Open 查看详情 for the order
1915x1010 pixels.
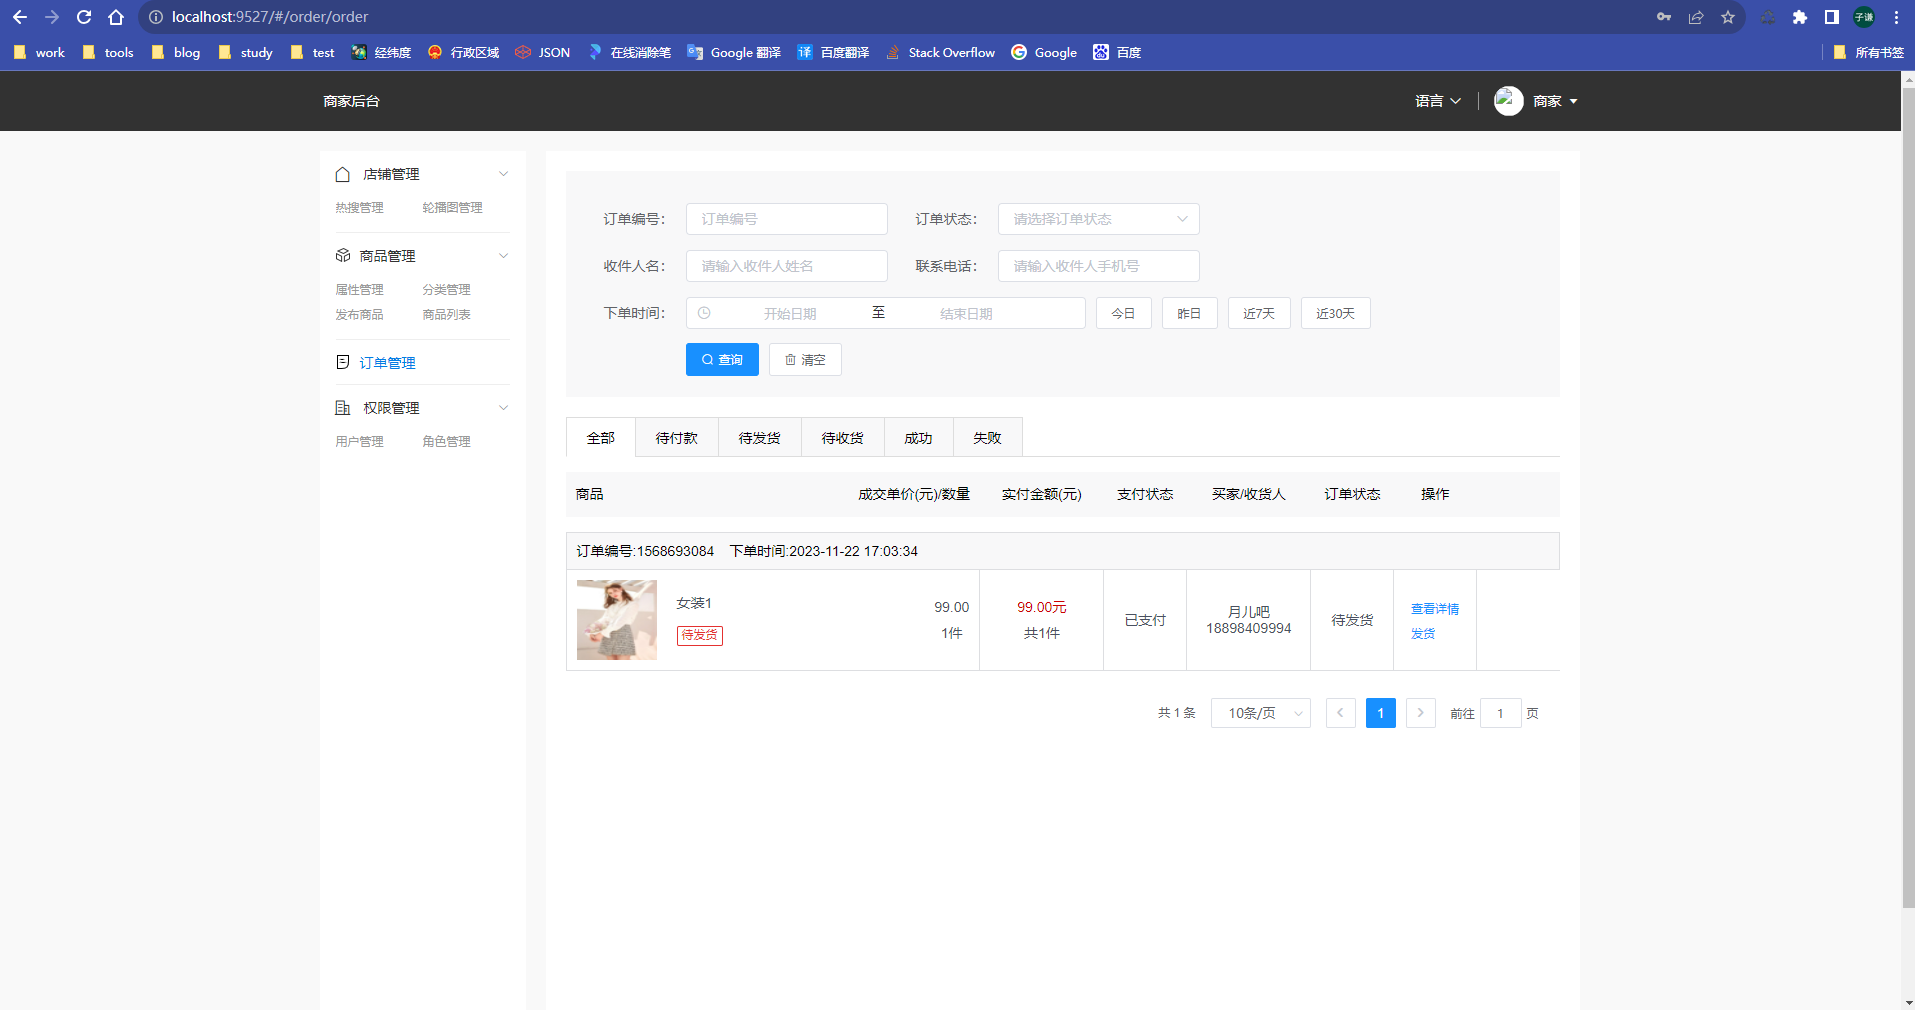coord(1434,607)
